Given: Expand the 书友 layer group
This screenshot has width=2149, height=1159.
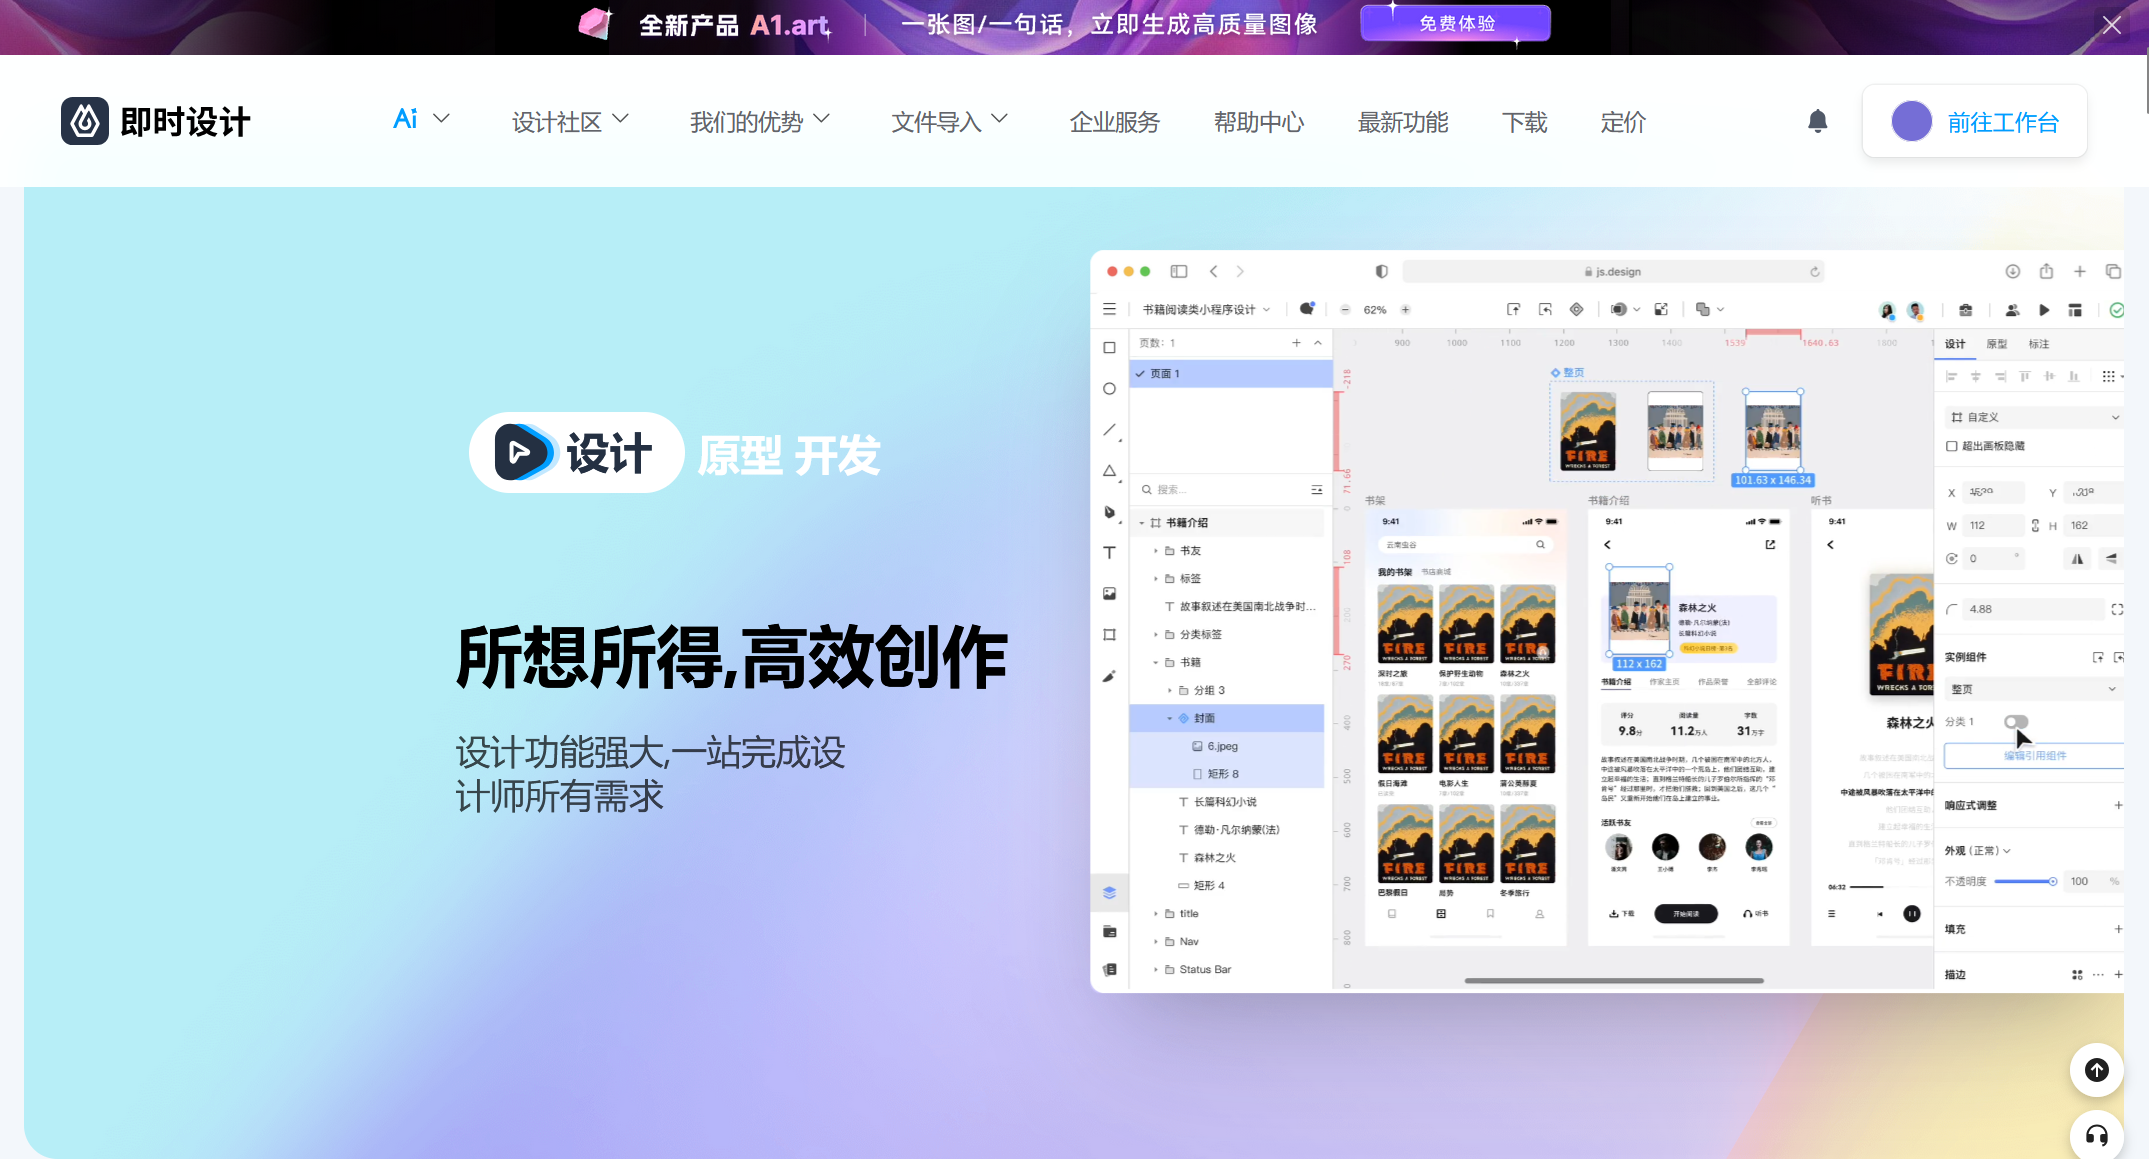Looking at the screenshot, I should pyautogui.click(x=1156, y=551).
